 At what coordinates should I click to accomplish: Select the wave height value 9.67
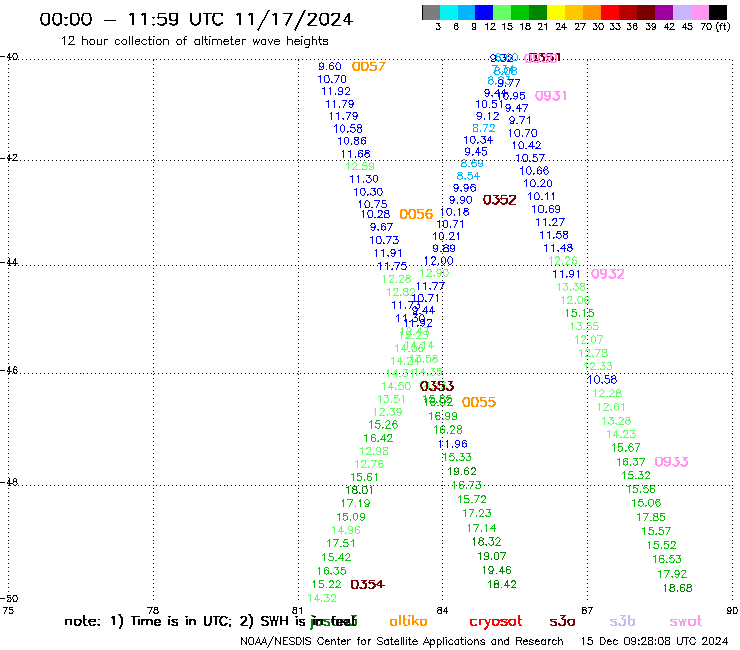point(381,227)
